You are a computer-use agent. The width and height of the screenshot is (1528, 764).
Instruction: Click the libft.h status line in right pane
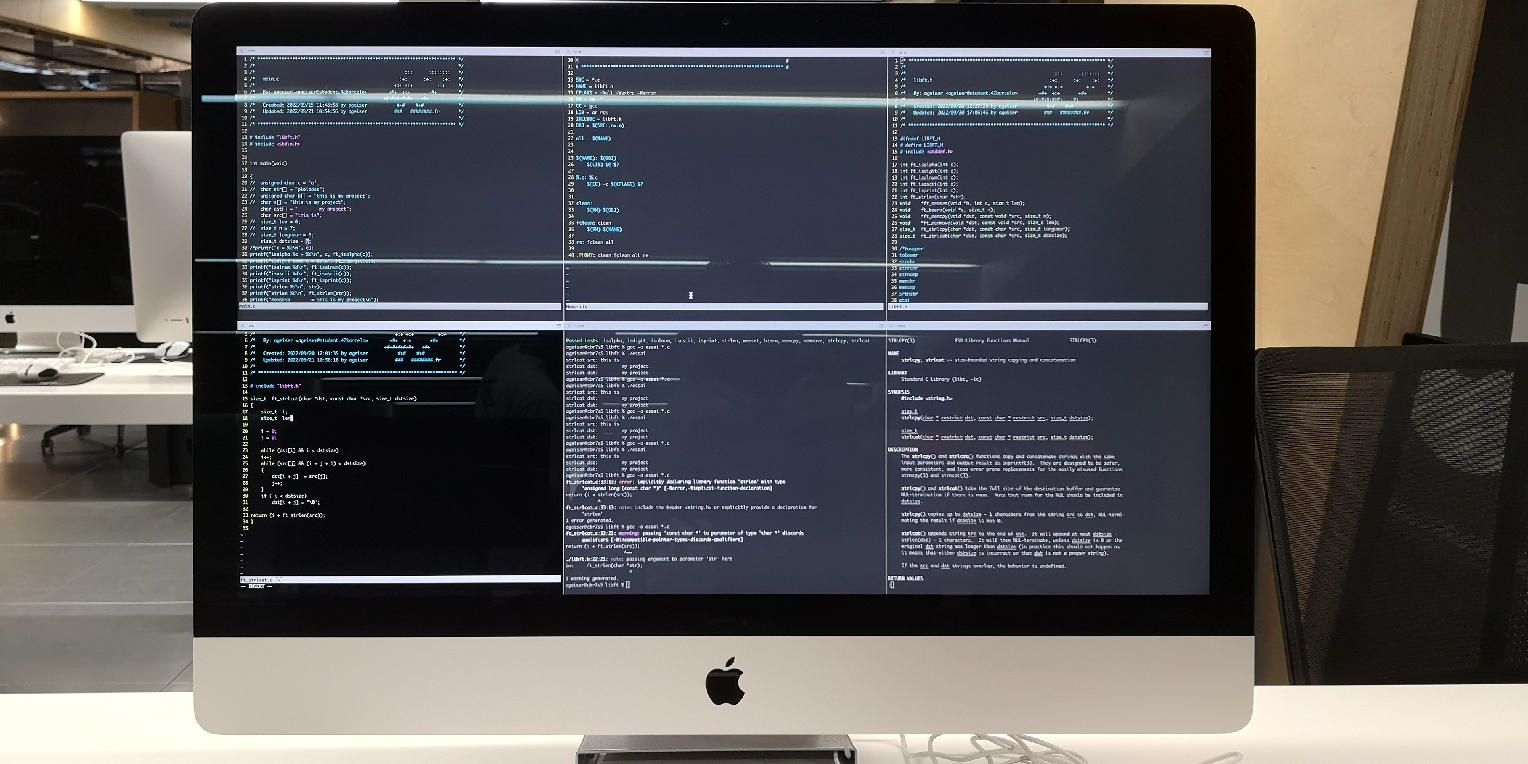1047,307
